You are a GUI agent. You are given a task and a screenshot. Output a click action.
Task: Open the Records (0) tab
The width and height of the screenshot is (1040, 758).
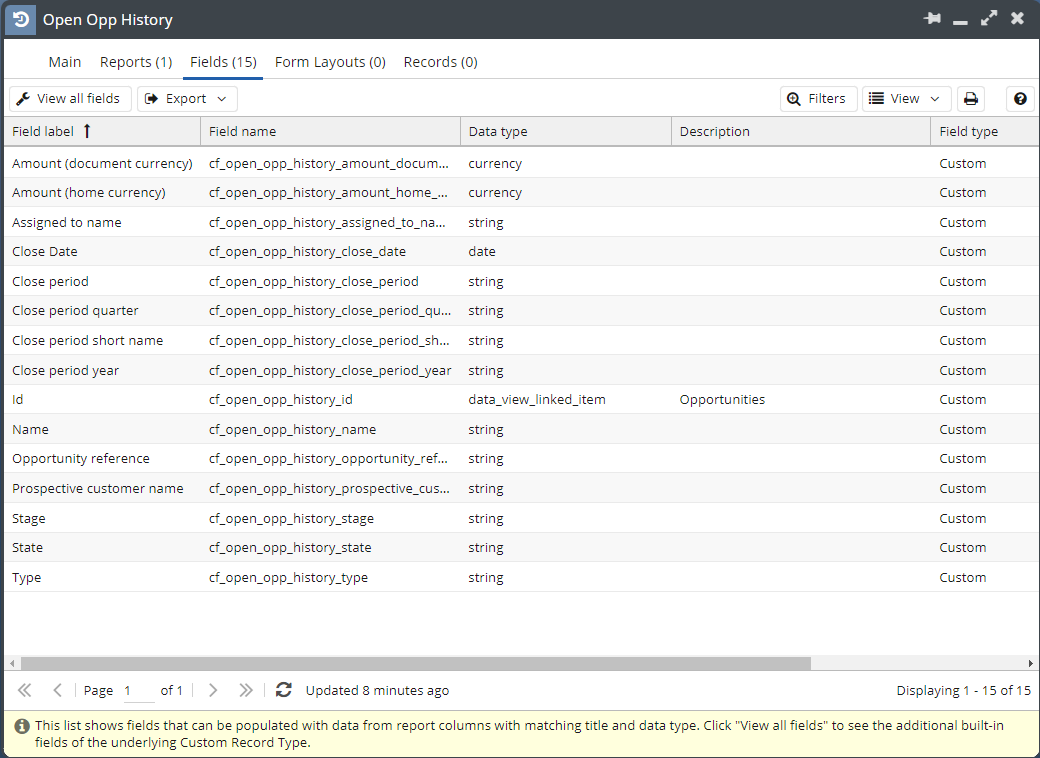pos(440,62)
